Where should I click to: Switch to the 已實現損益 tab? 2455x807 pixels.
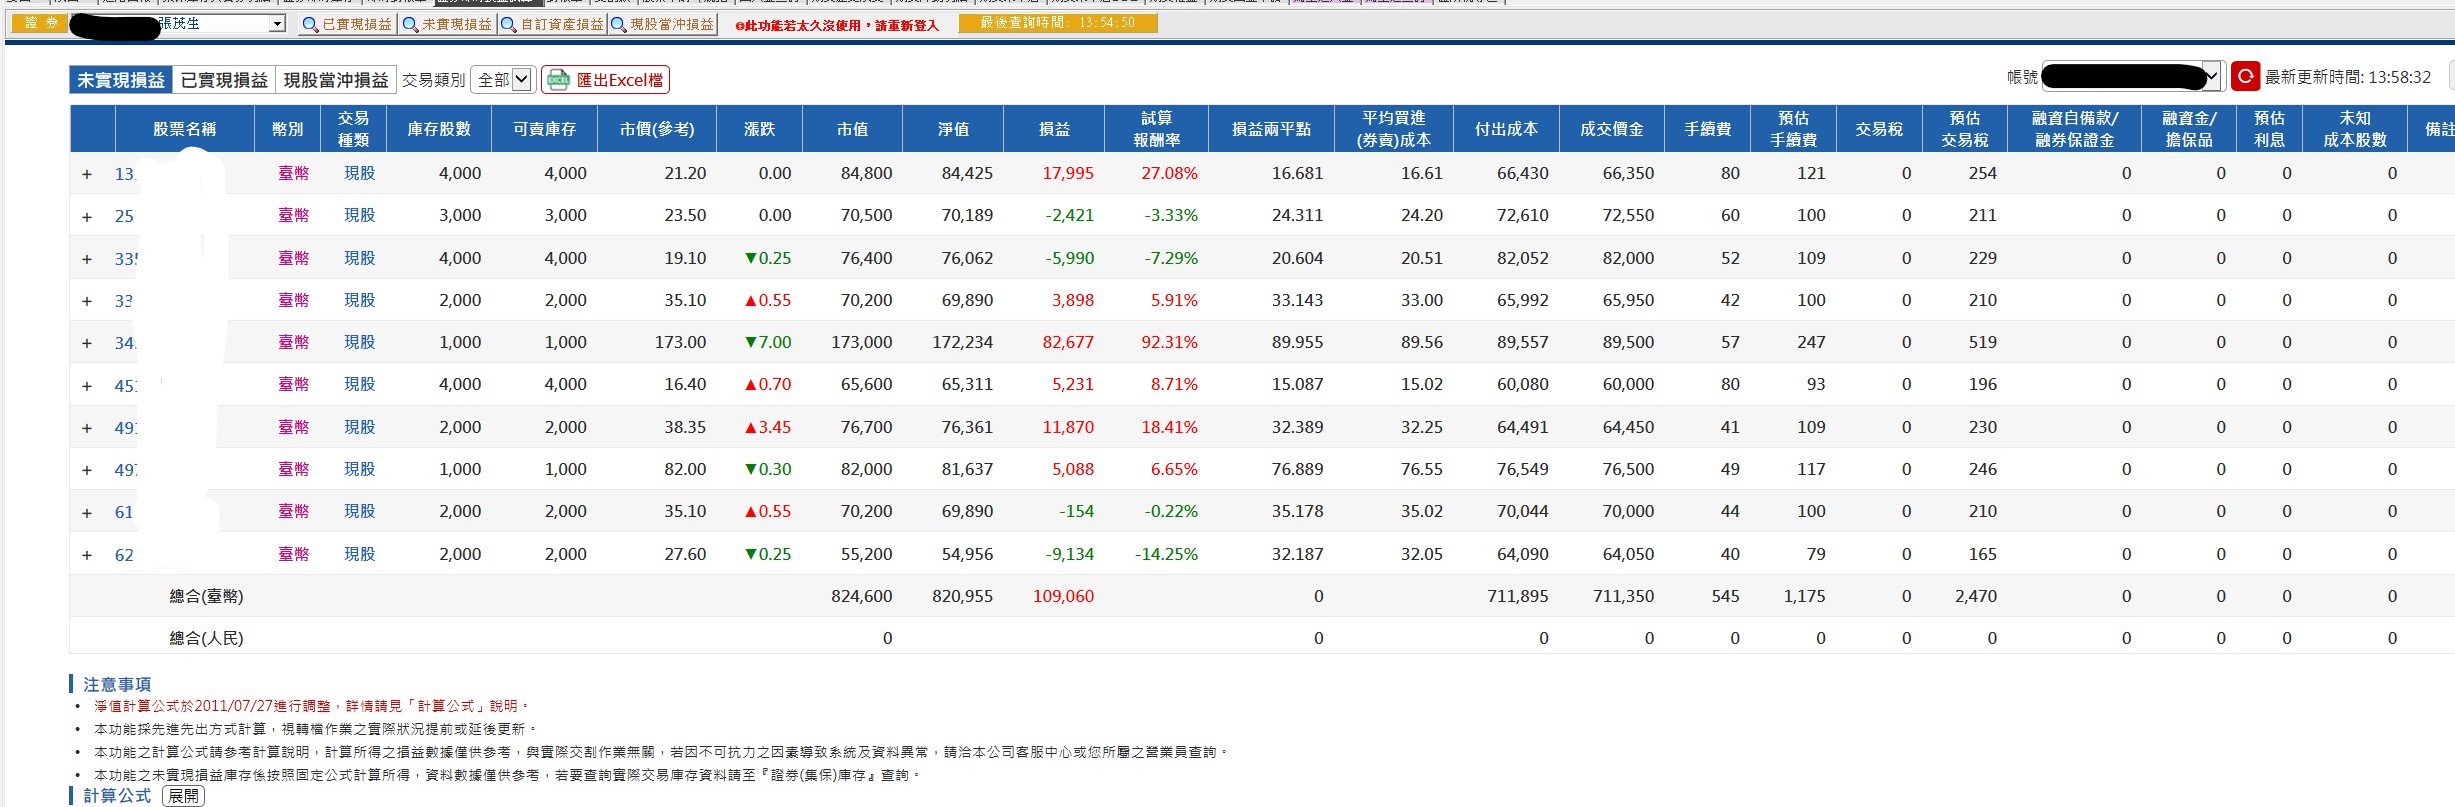(x=224, y=80)
